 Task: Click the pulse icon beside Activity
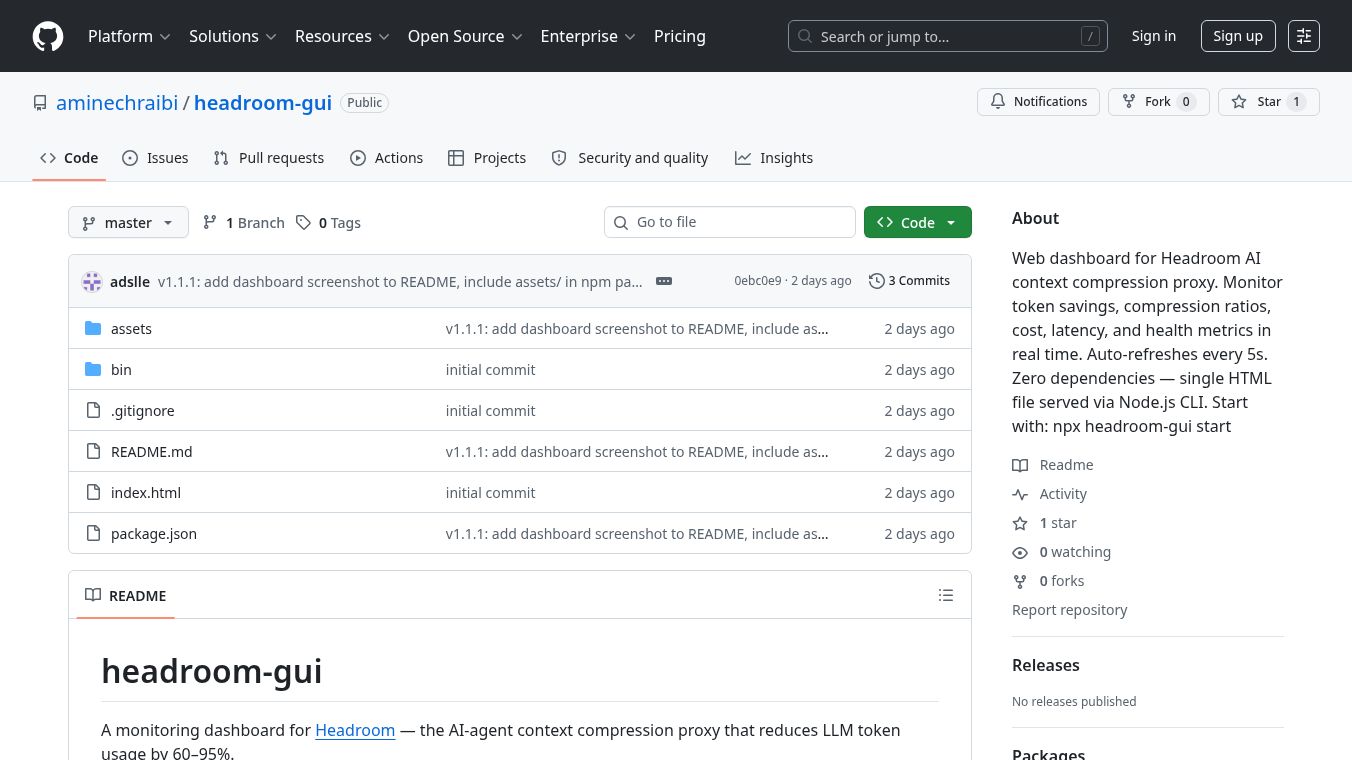click(x=1020, y=495)
